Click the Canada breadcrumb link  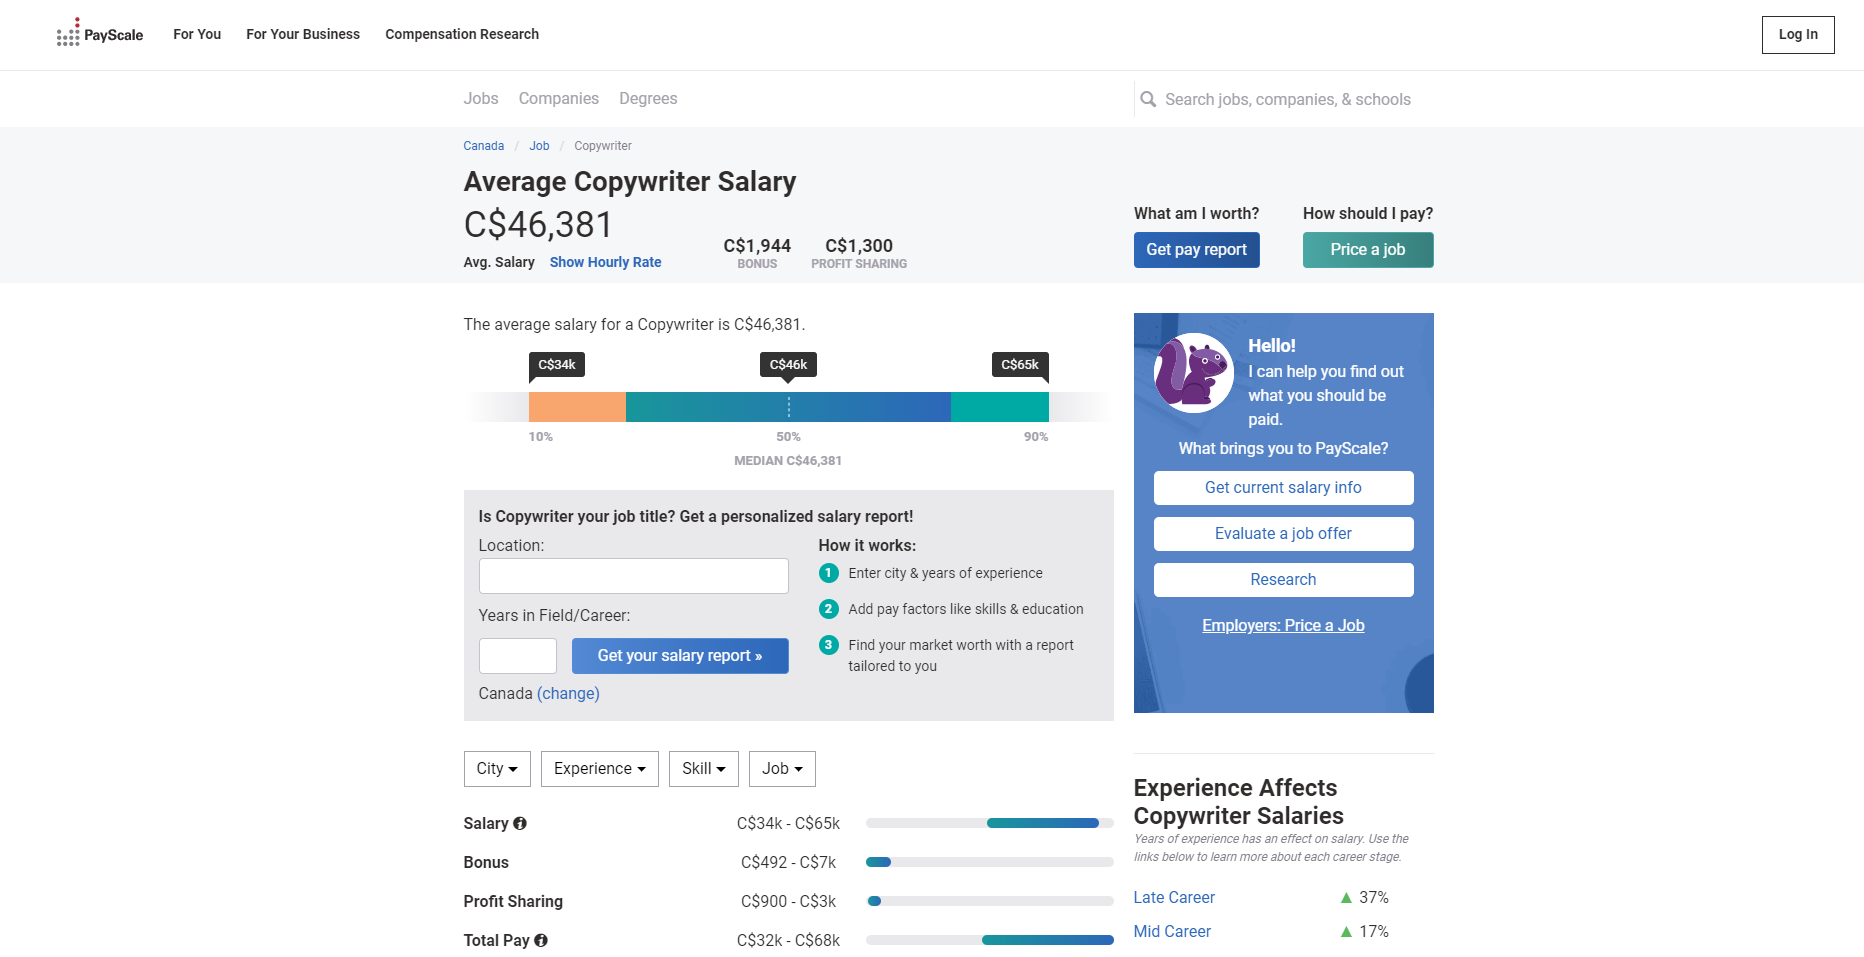coord(484,146)
